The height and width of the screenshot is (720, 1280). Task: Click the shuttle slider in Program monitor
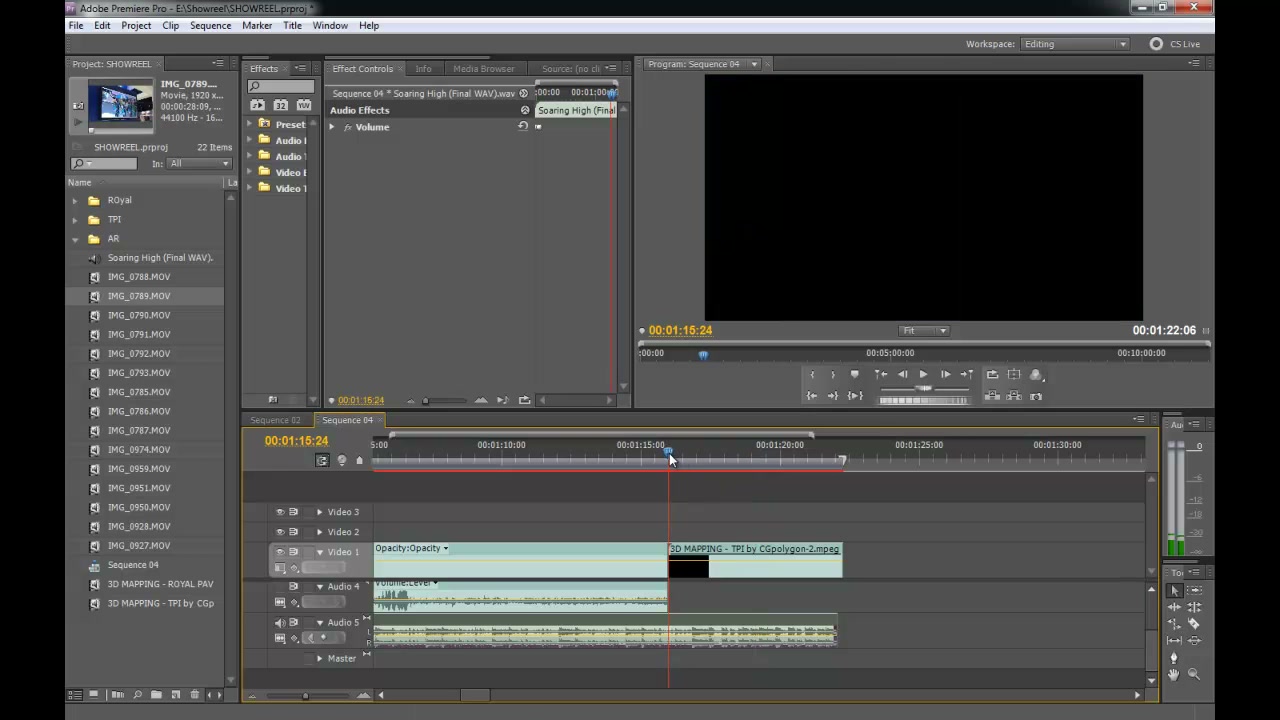[924, 389]
